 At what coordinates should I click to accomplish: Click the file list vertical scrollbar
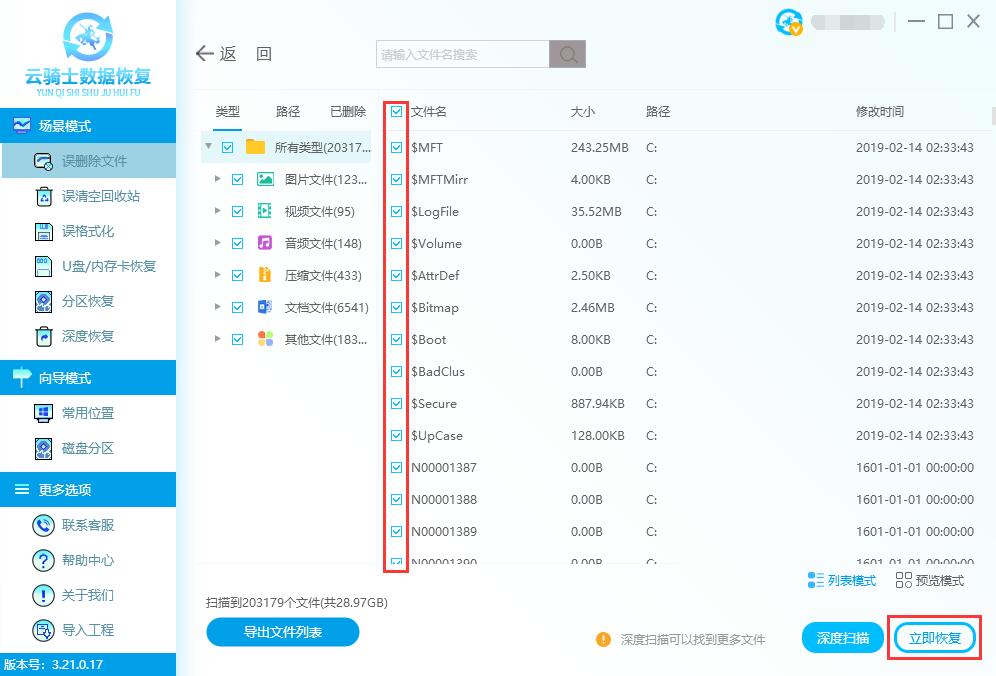[x=993, y=116]
